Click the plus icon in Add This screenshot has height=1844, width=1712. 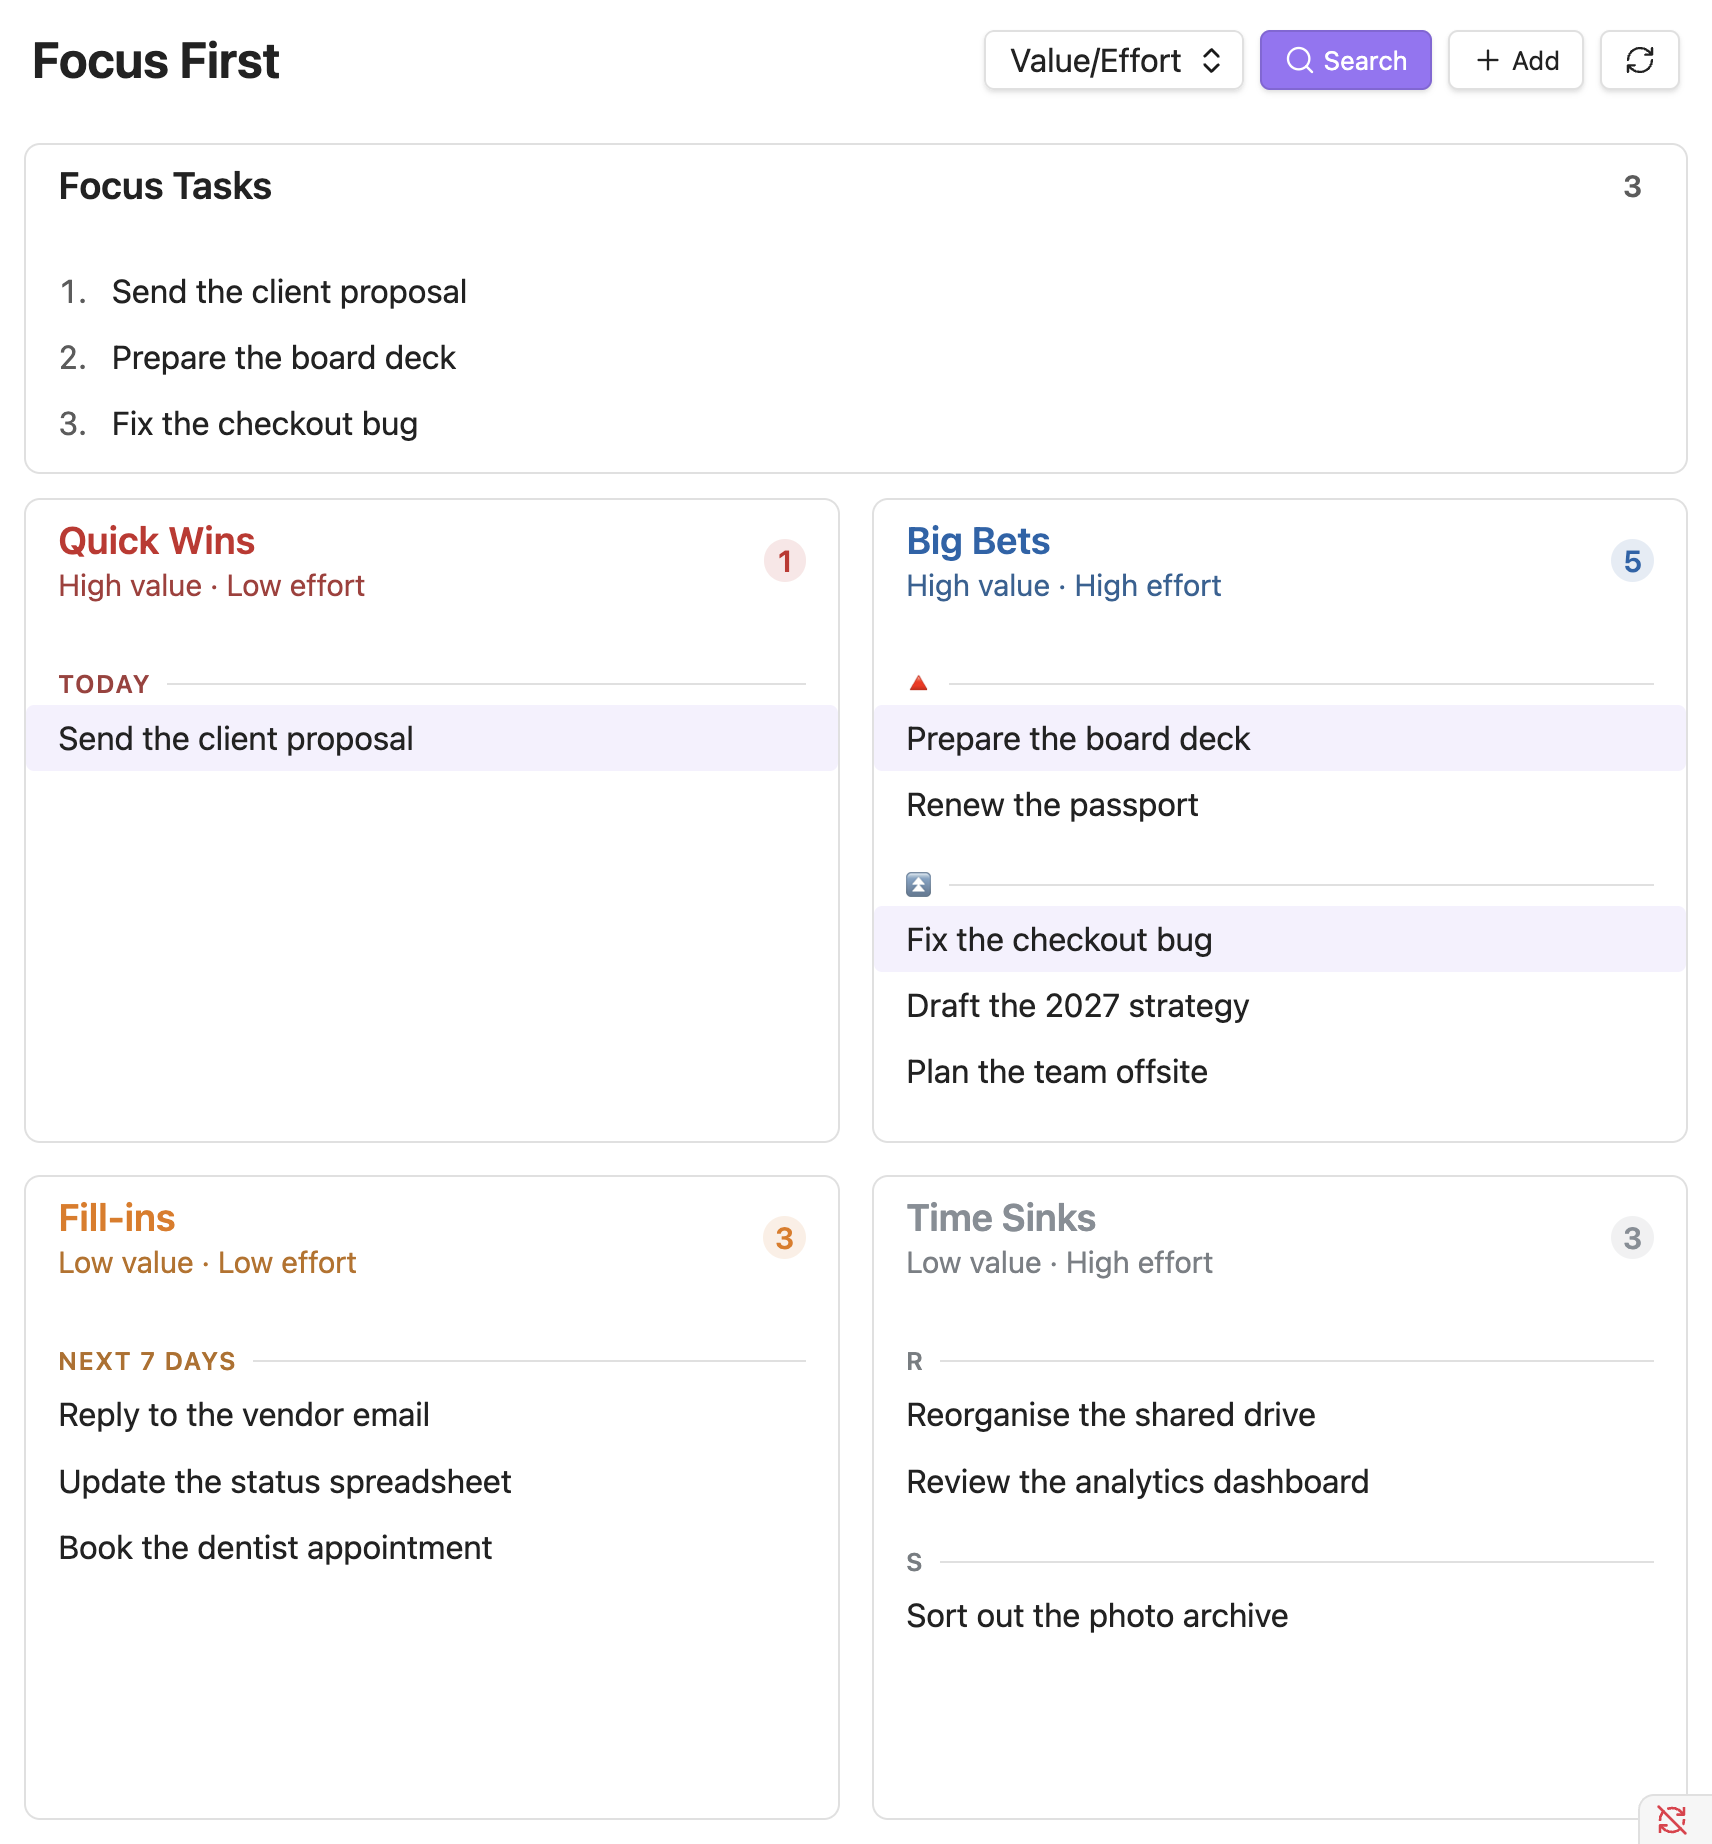coord(1487,60)
